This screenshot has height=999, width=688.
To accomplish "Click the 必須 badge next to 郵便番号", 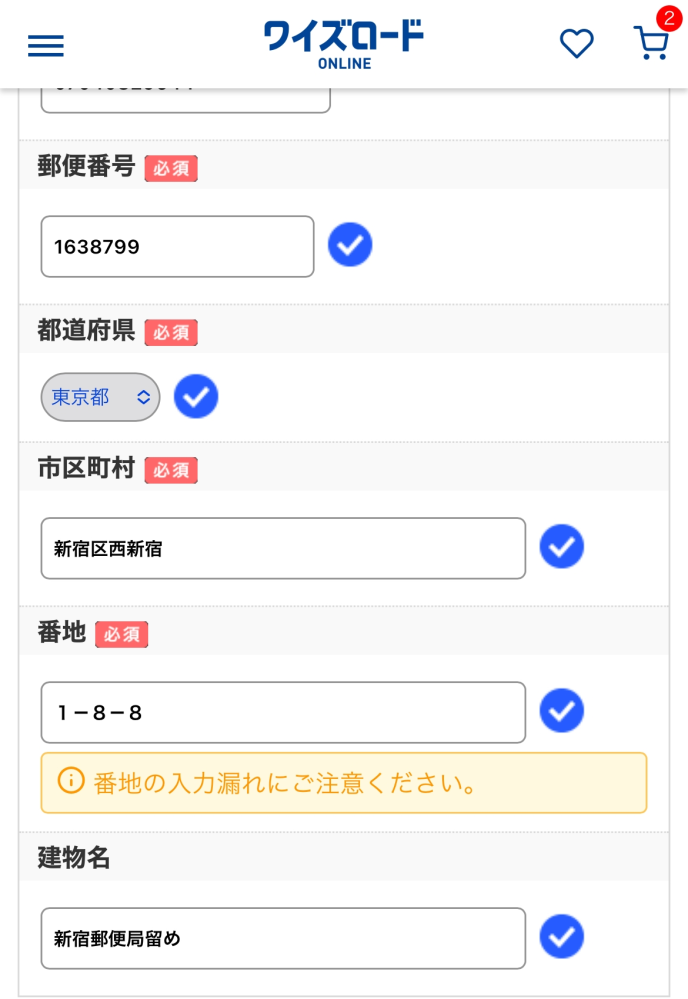I will pyautogui.click(x=171, y=168).
